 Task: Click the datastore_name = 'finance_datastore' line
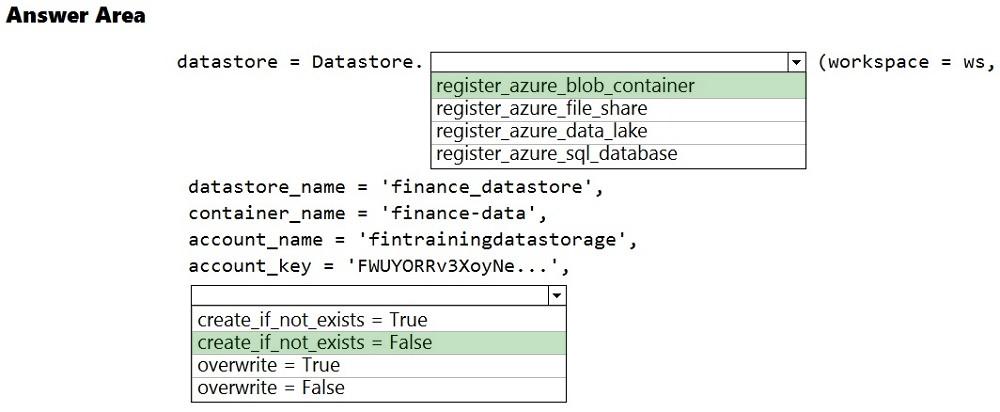point(396,186)
